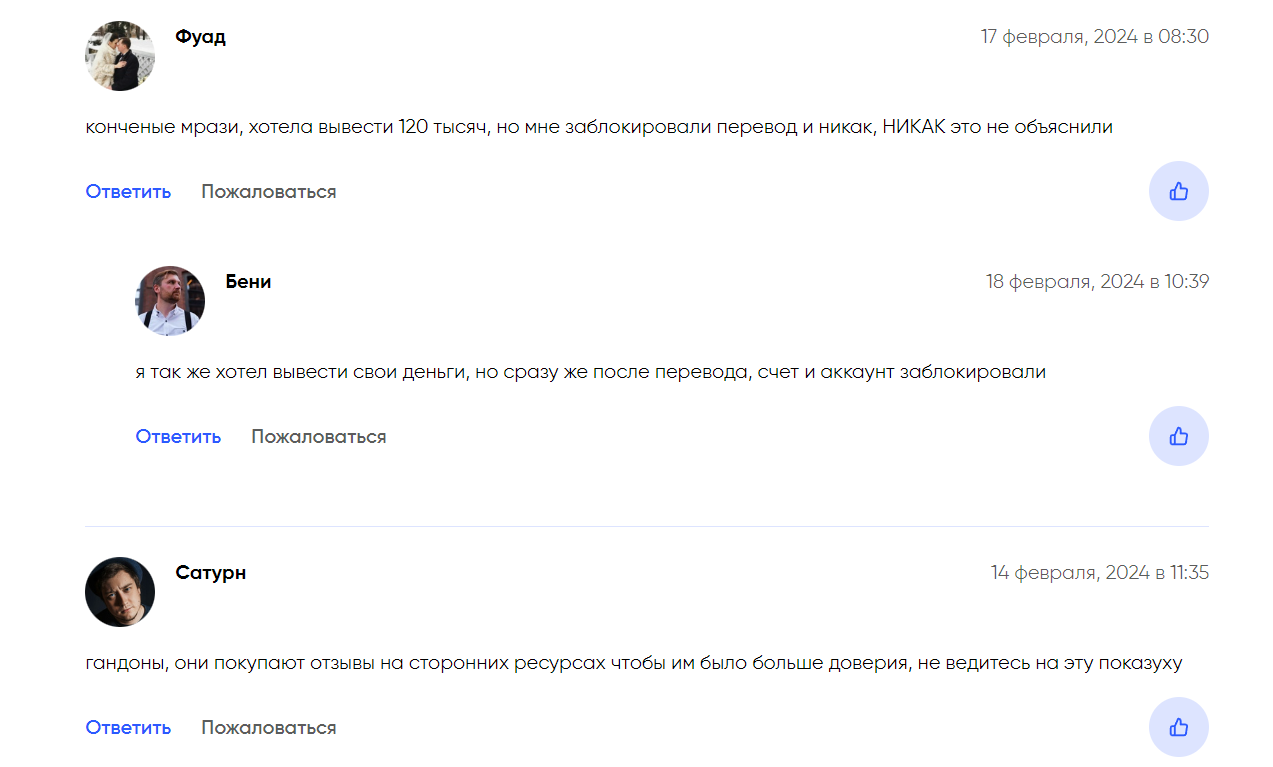Reply to Сатурн's comment via Ответить
1273x767 pixels.
(128, 728)
